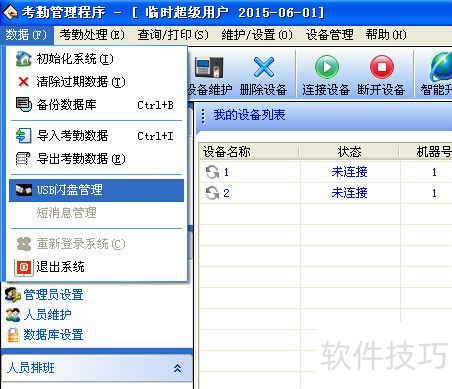Click the 状态 column header

(349, 152)
